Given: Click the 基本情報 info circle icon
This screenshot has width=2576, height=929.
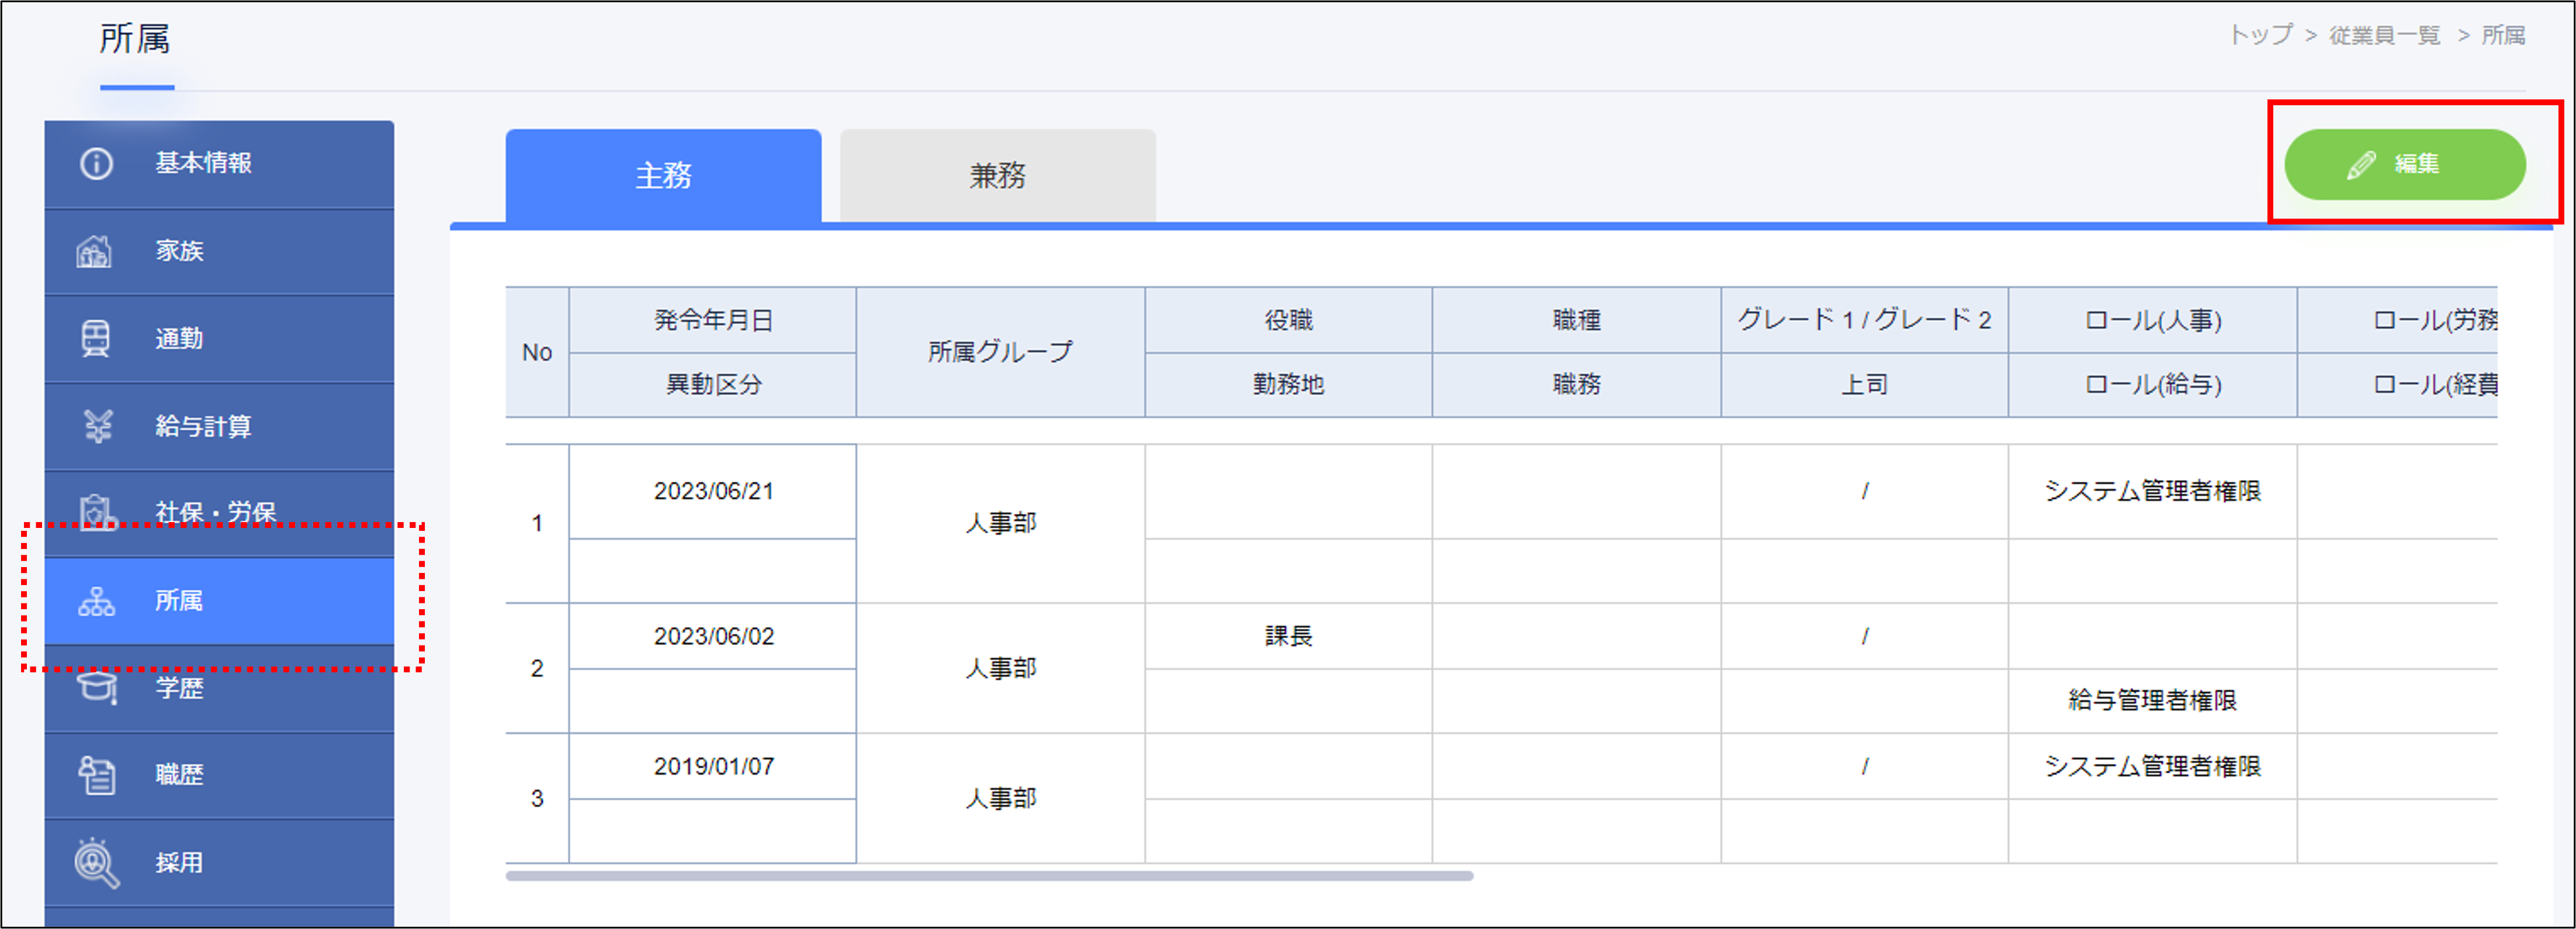Looking at the screenshot, I should (96, 163).
